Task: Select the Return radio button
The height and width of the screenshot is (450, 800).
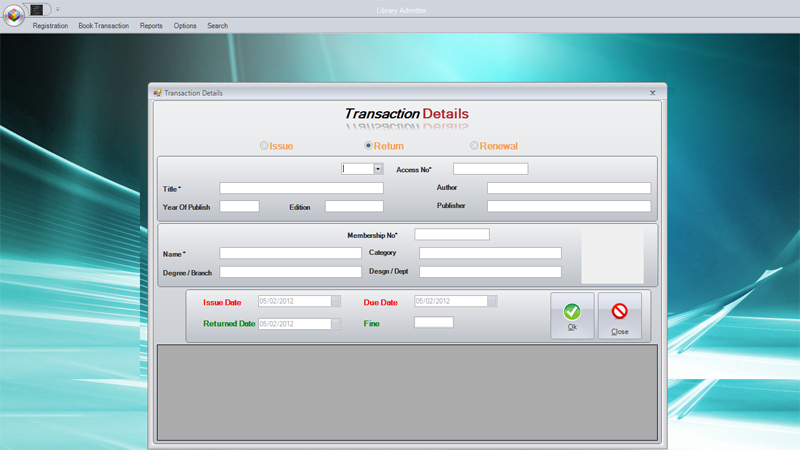Action: 368,145
